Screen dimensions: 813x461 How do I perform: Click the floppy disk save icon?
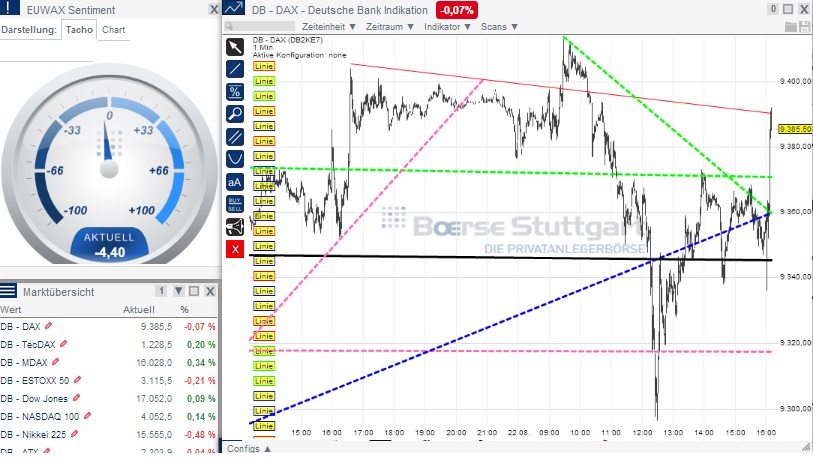[x=805, y=27]
